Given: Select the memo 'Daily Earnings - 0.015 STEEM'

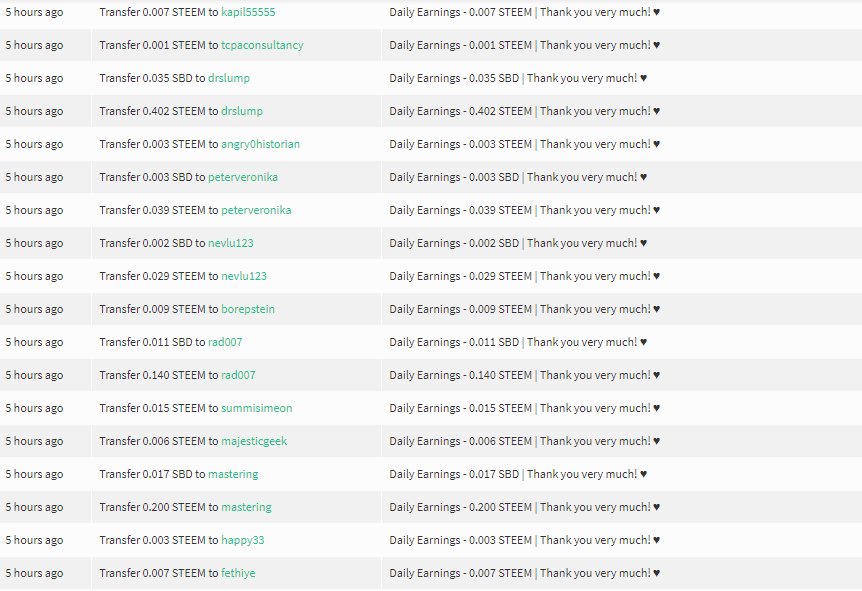Looking at the screenshot, I should tap(461, 408).
